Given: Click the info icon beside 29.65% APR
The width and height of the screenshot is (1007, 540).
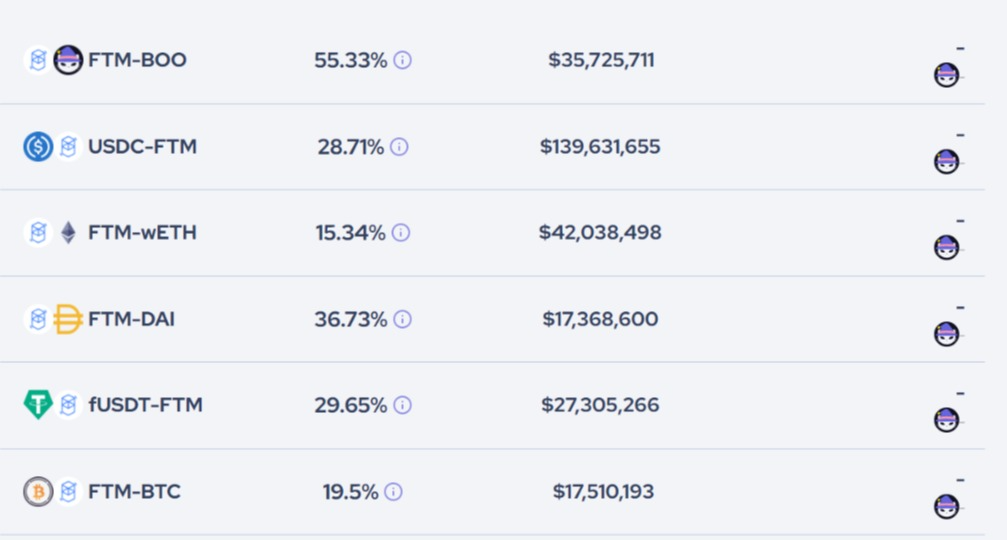Looking at the screenshot, I should coord(402,405).
